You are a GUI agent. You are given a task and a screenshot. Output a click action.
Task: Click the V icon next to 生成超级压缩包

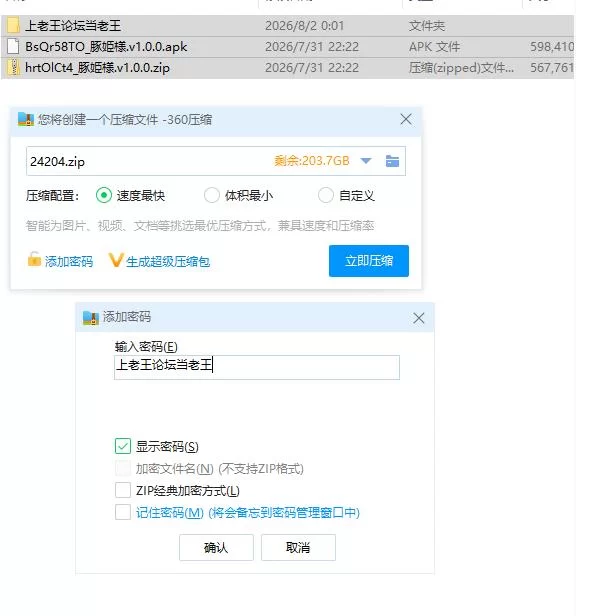[x=116, y=260]
